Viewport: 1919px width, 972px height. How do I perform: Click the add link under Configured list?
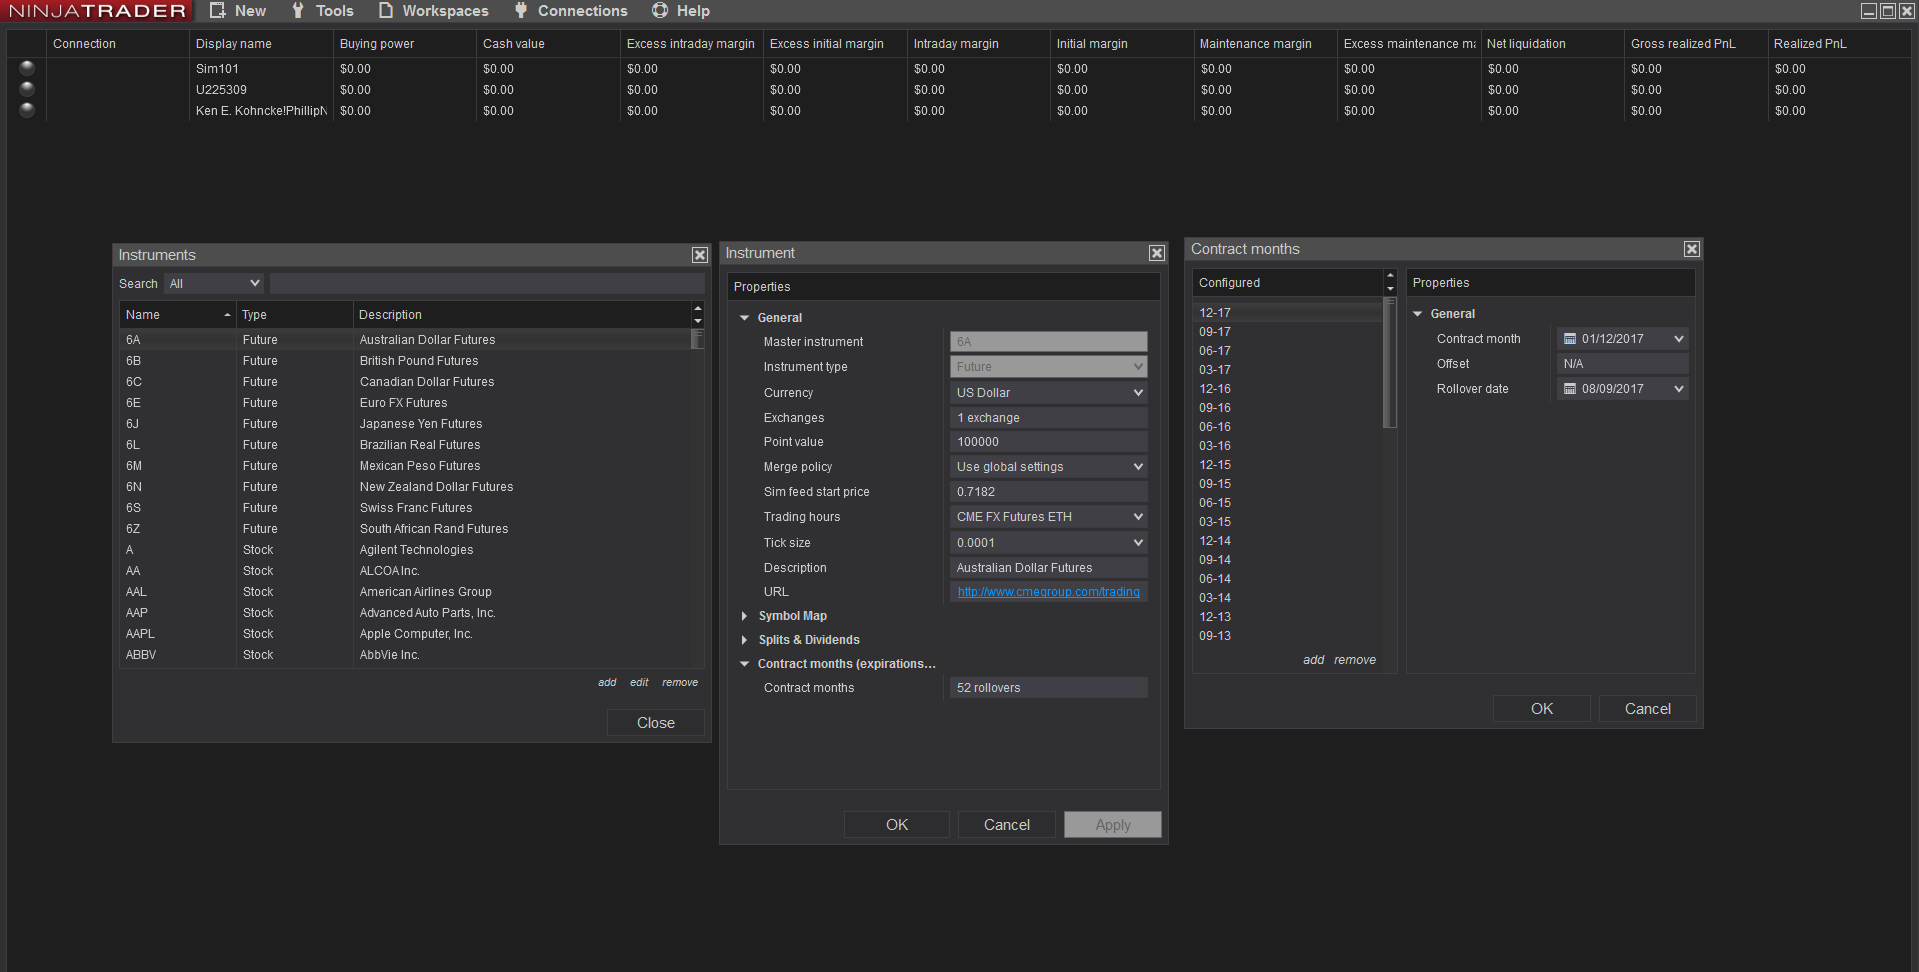pos(1313,660)
